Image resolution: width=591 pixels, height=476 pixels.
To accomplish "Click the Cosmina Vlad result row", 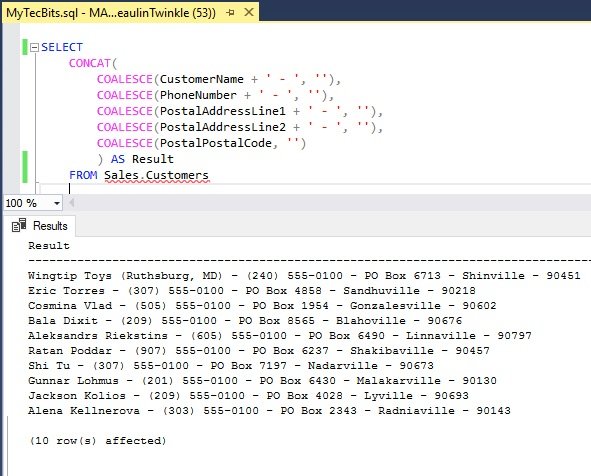I will (x=262, y=306).
